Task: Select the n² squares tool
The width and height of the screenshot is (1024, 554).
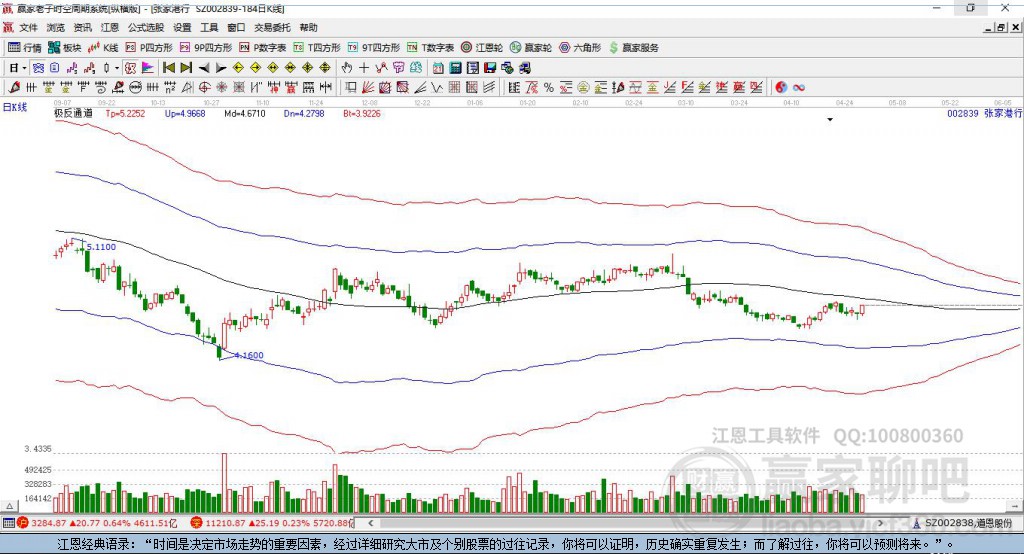Action: coord(170,87)
